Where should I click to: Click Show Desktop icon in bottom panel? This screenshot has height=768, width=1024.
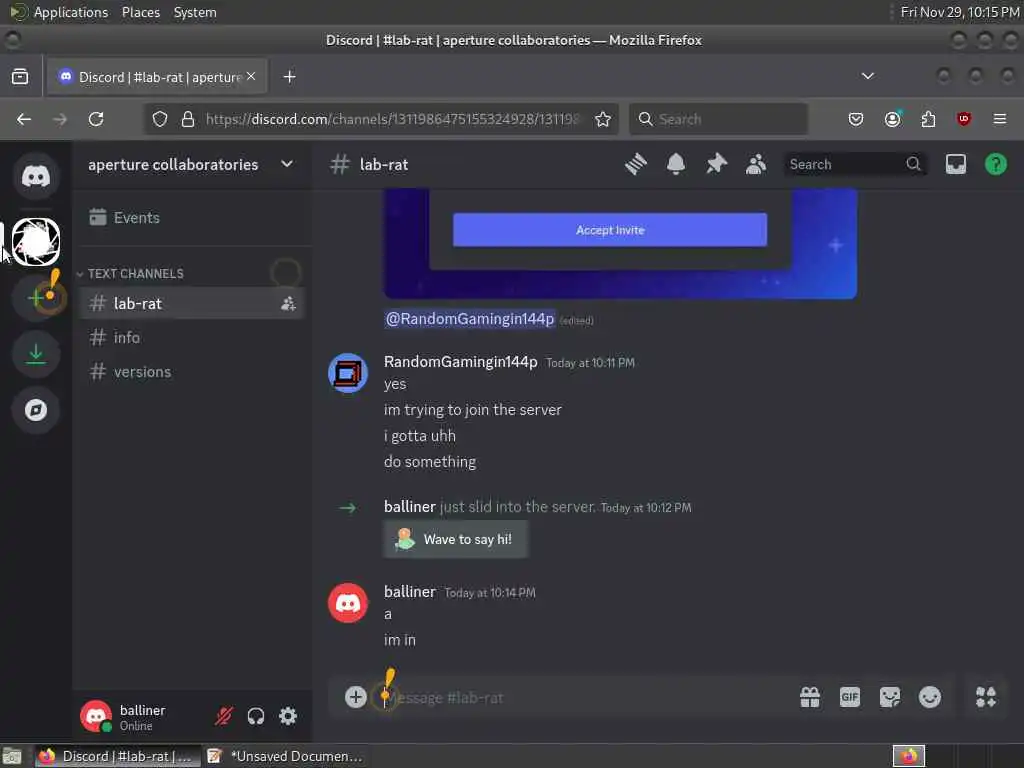point(12,756)
